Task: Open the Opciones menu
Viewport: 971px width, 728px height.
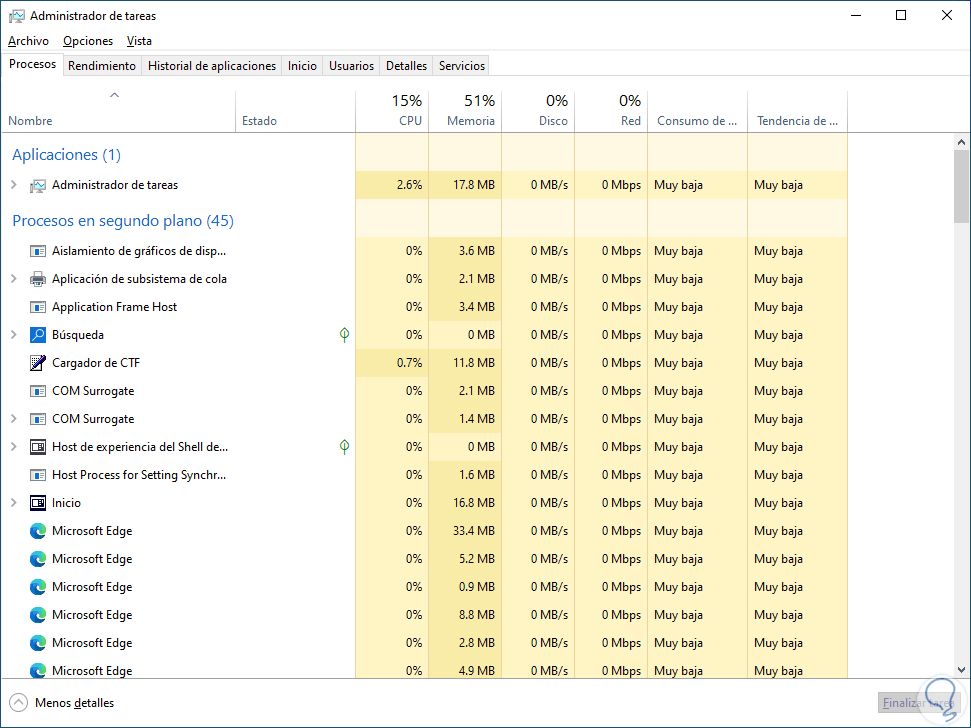Action: point(88,41)
